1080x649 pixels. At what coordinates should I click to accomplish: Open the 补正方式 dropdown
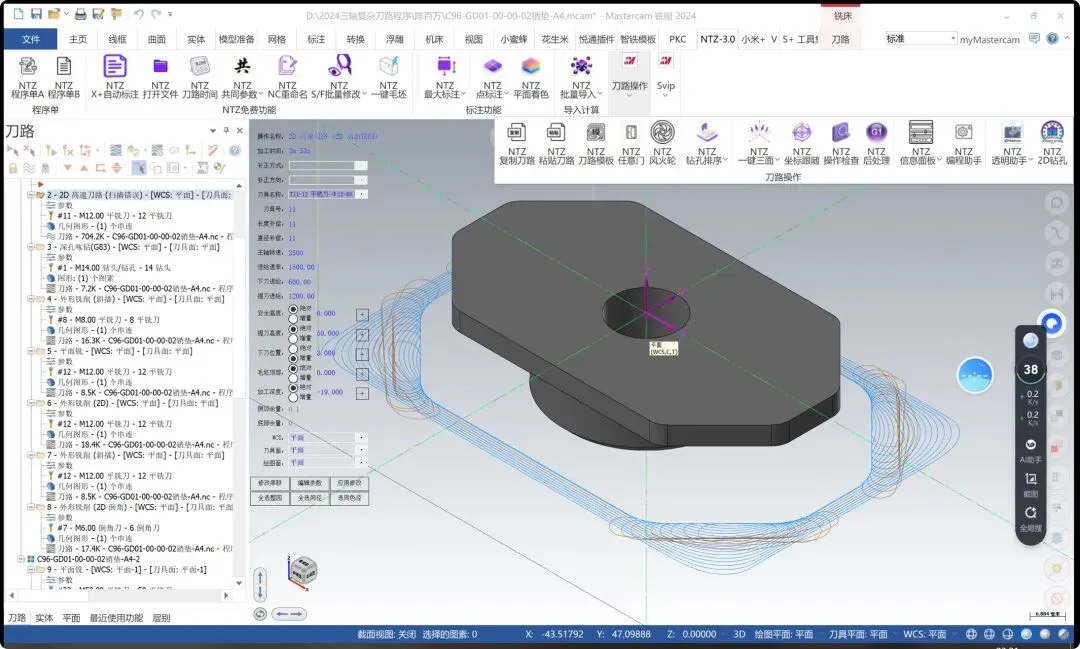pyautogui.click(x=361, y=165)
